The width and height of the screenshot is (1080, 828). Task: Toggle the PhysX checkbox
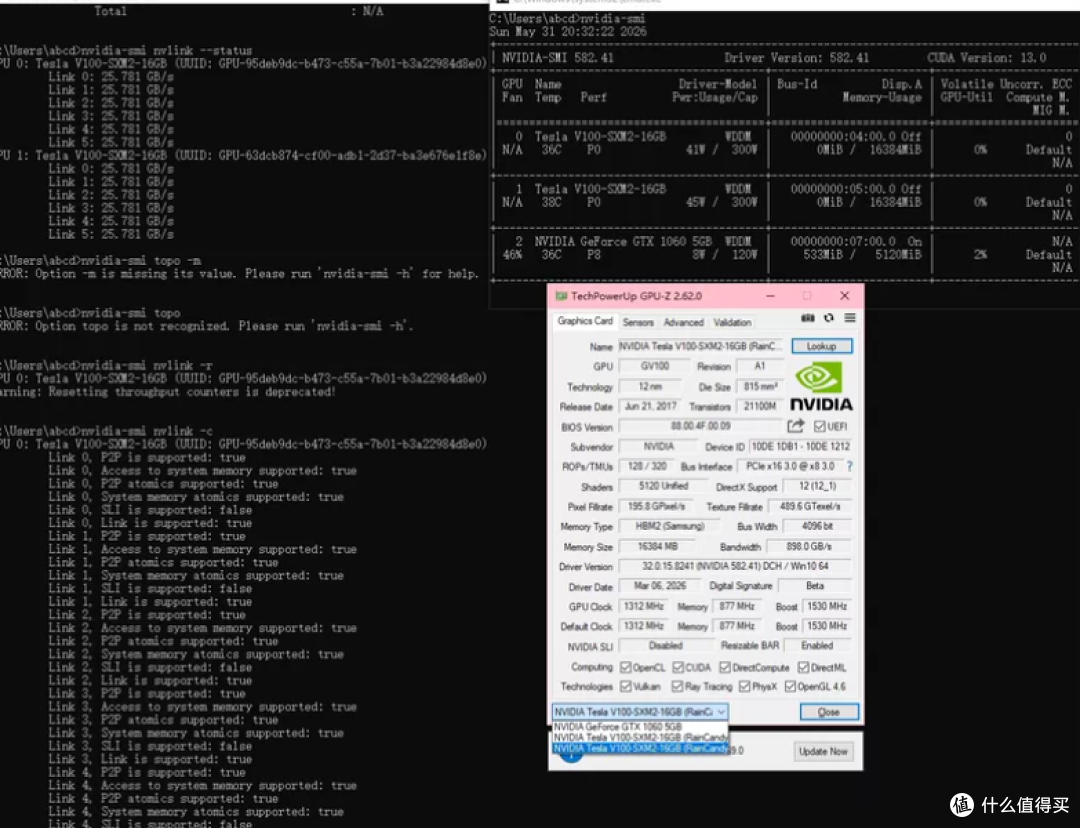(x=745, y=686)
